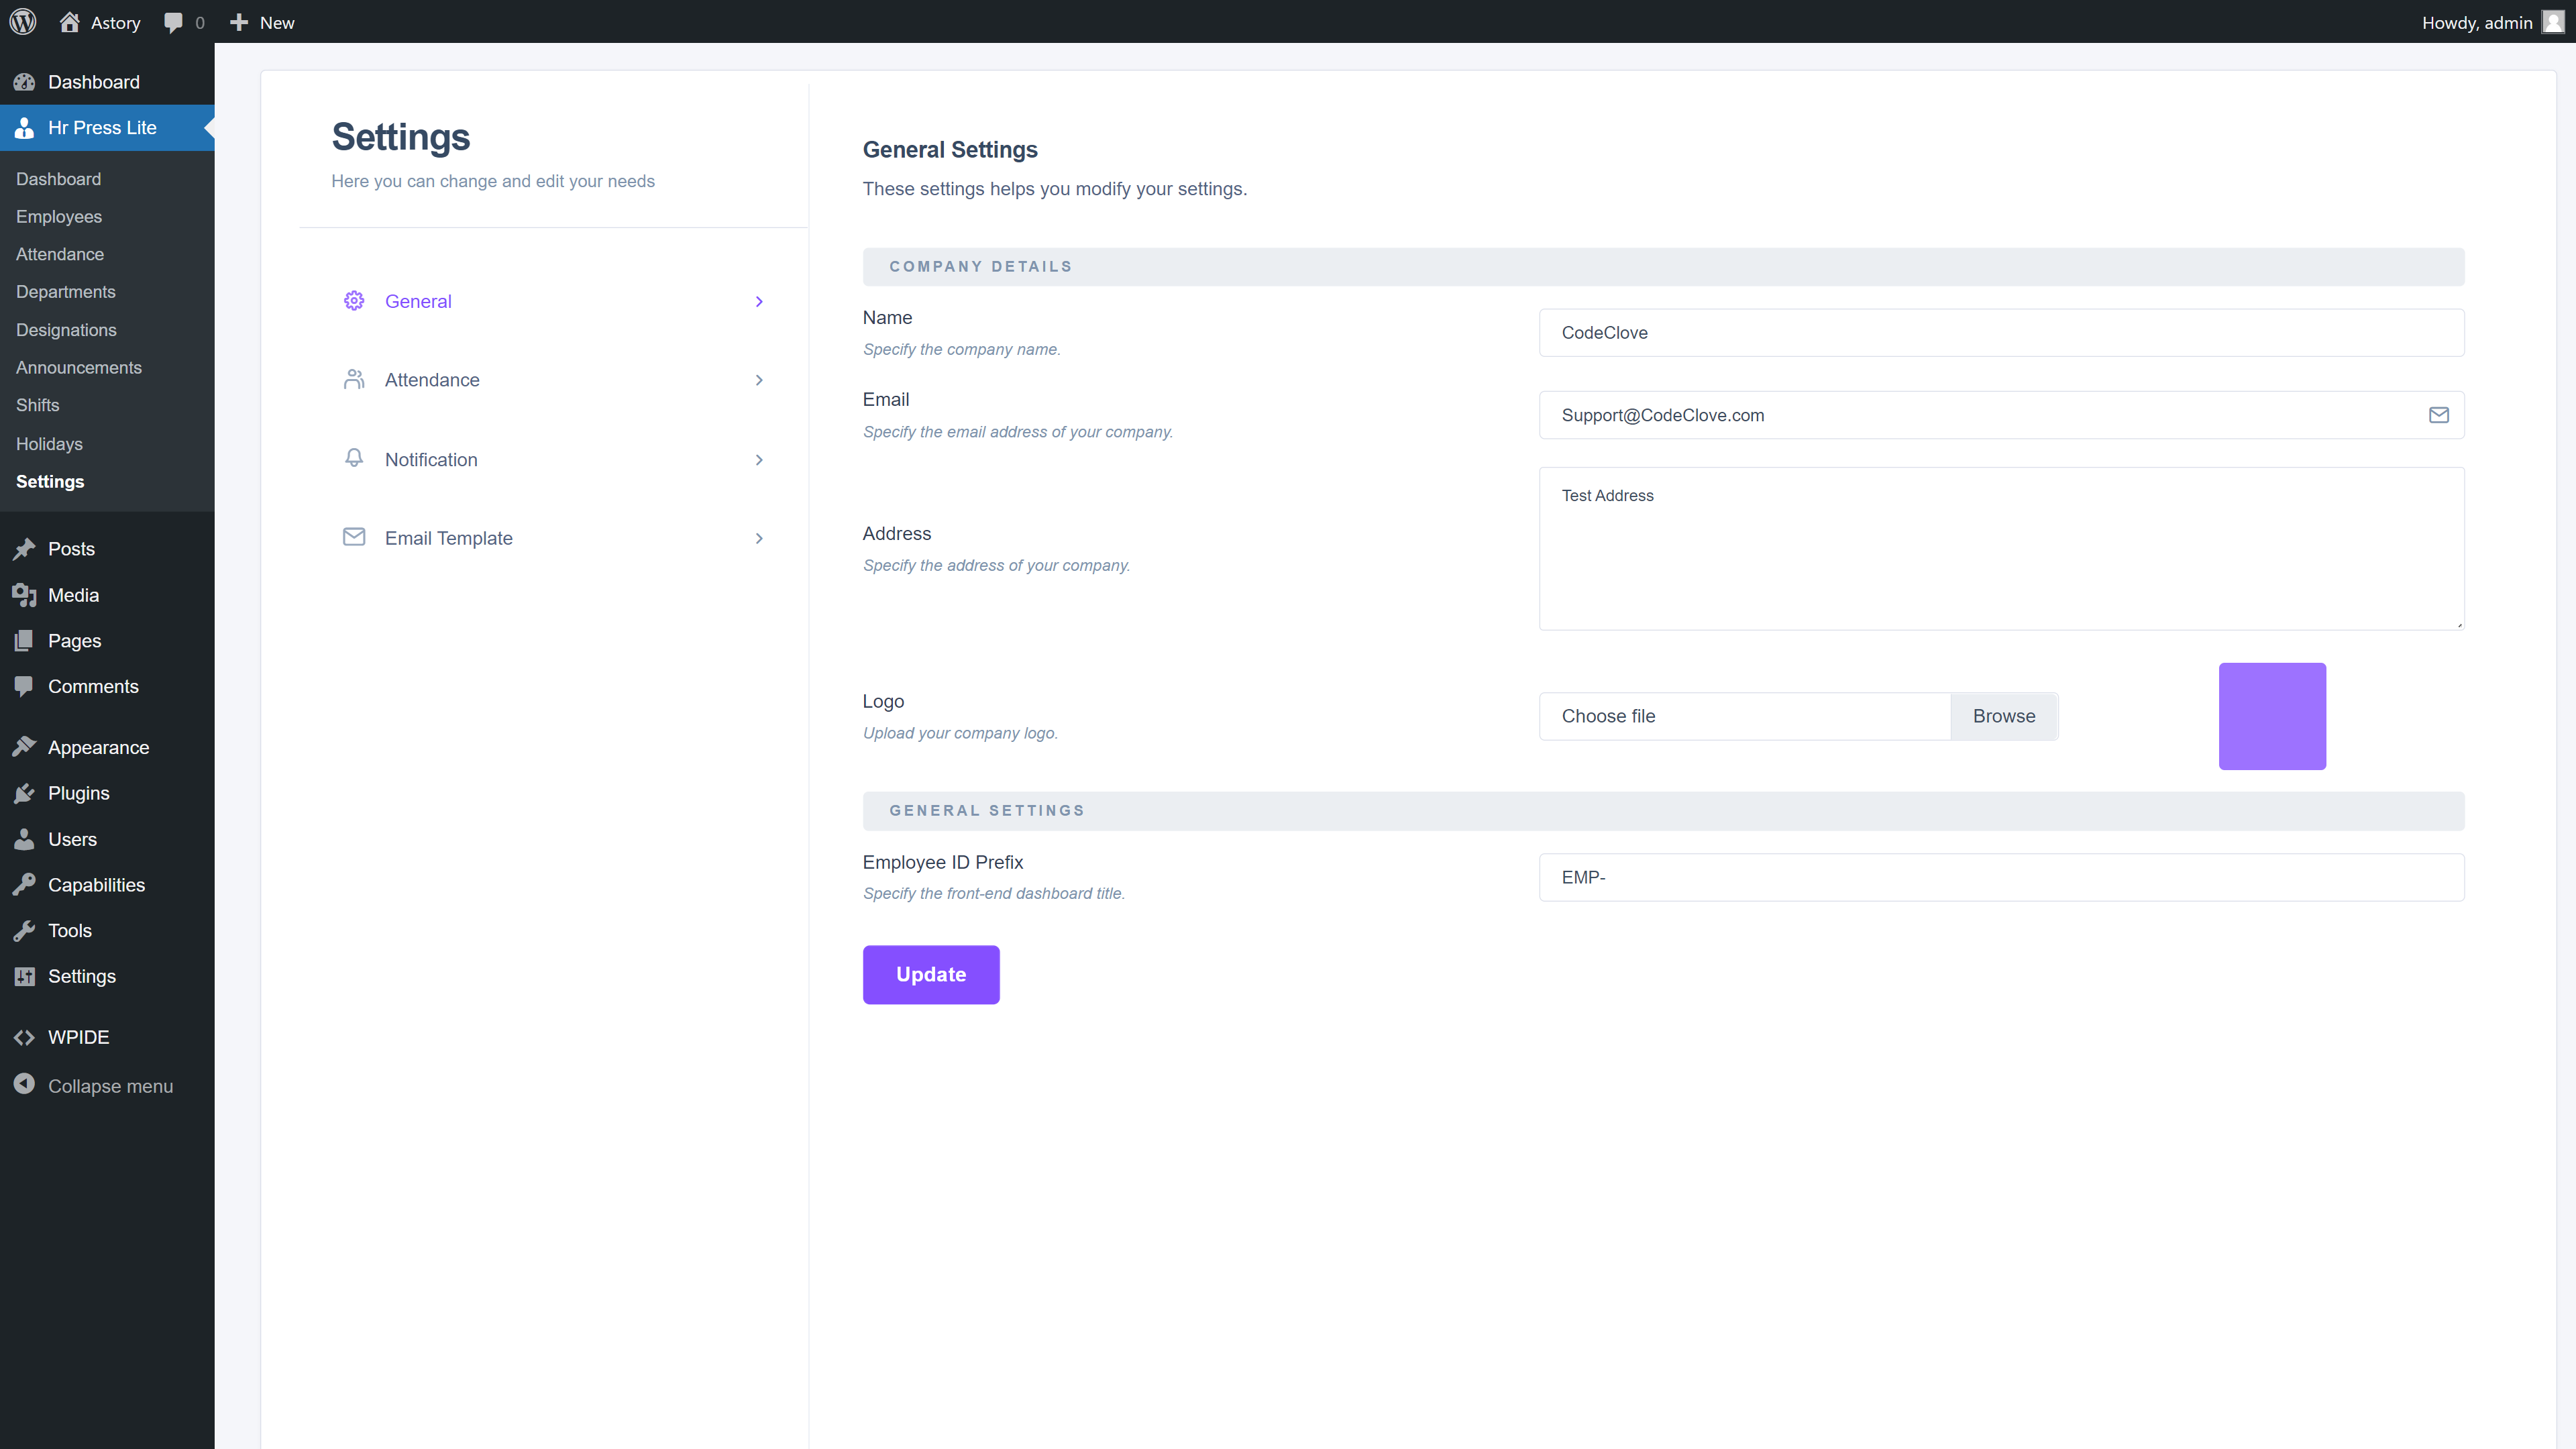2576x1449 pixels.
Task: Click the Employee ID Prefix field
Action: click(2001, 877)
